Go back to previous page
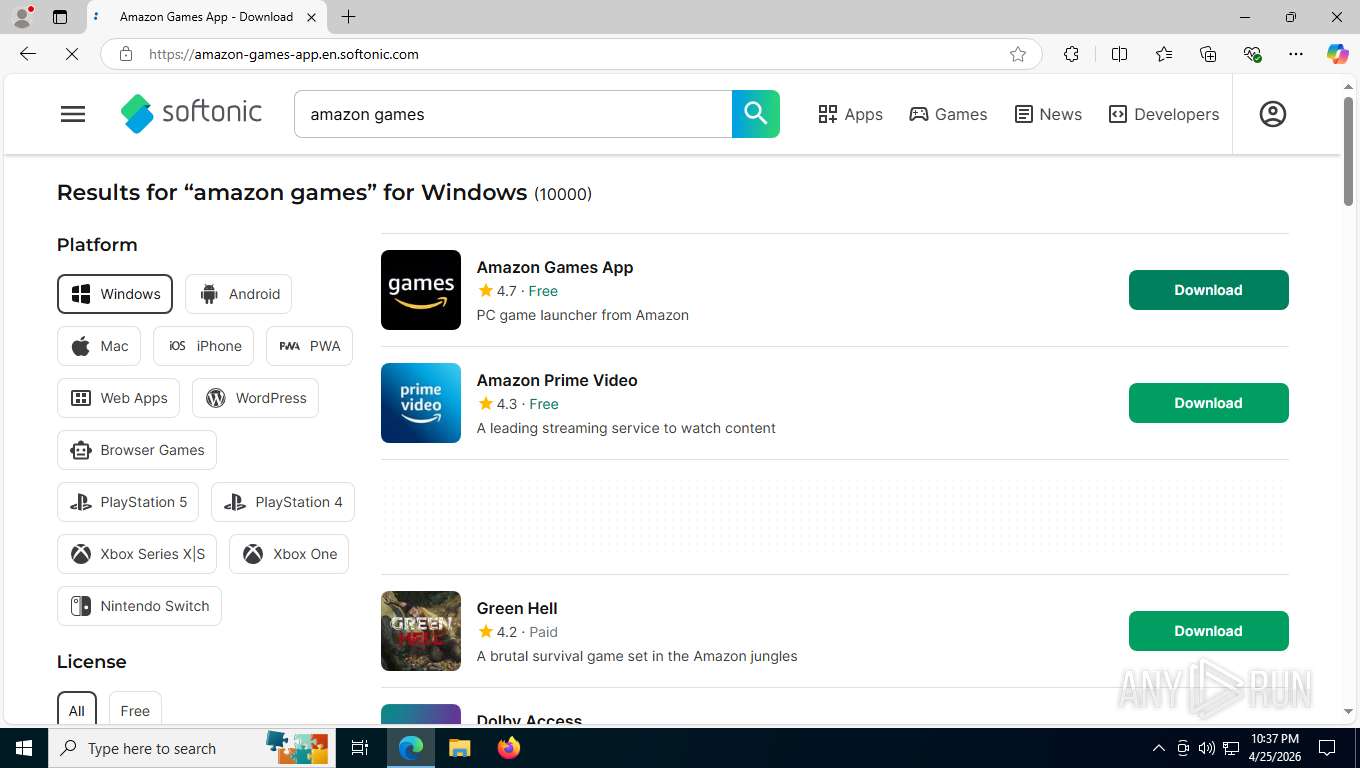This screenshot has height=768, width=1360. [28, 54]
